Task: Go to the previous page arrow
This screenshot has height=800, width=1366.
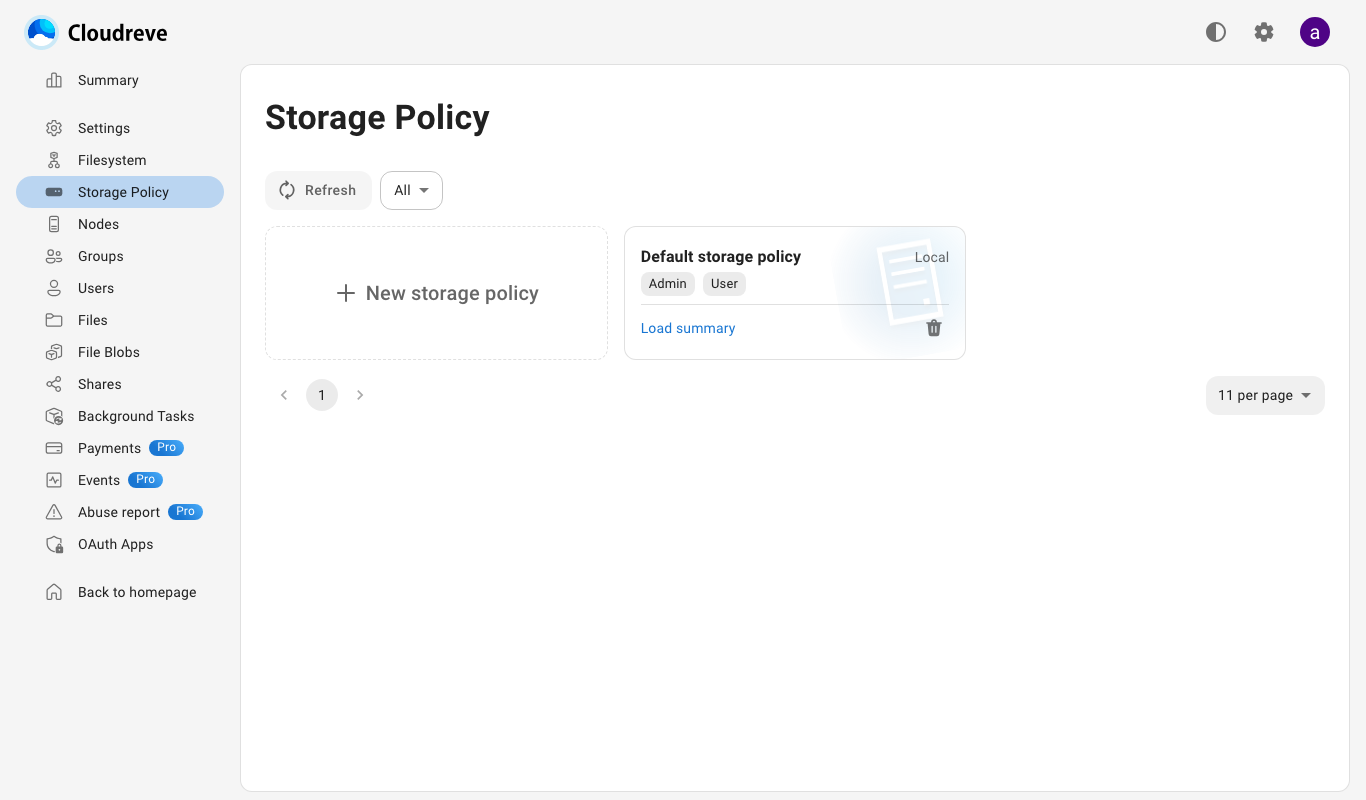Action: pyautogui.click(x=284, y=395)
